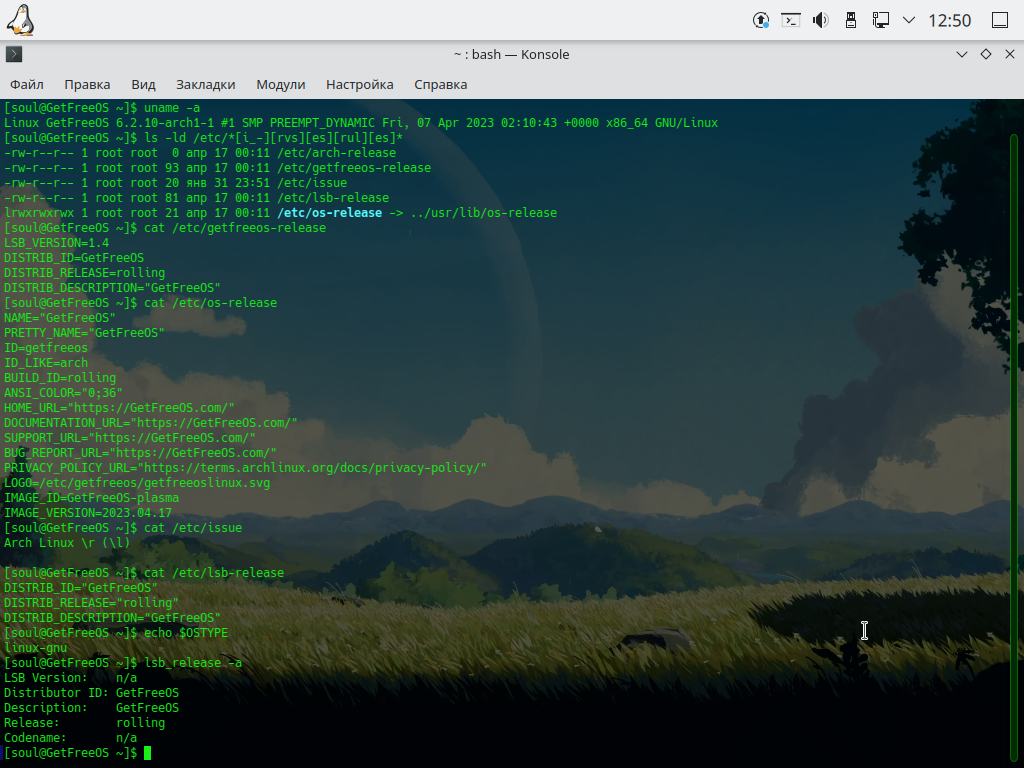
Task: Open the removable USB devices tray icon
Action: point(851,20)
